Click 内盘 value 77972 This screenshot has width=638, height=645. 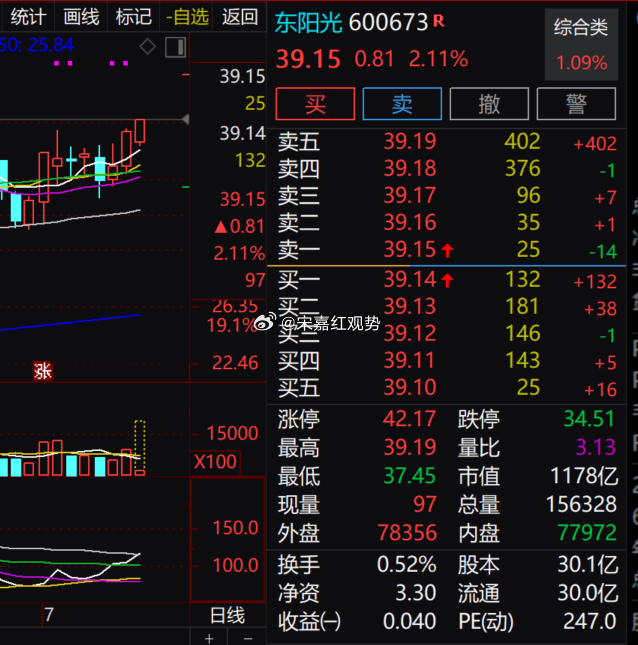pyautogui.click(x=587, y=533)
